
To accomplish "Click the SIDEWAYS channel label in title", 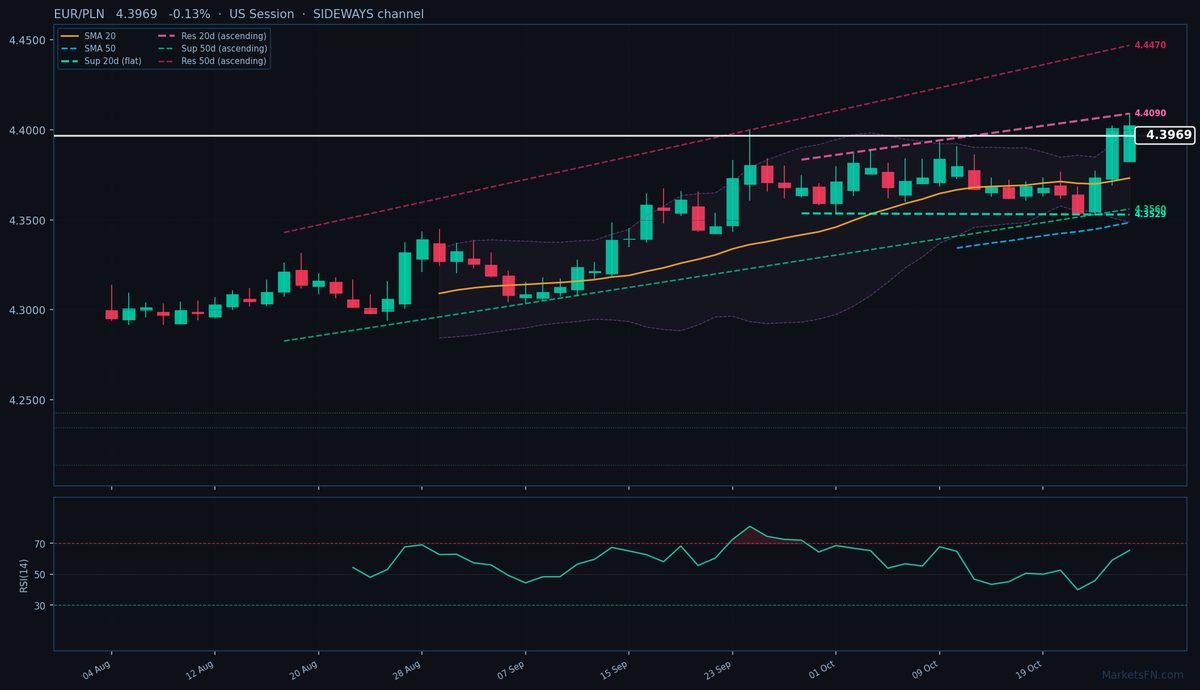I will 368,14.
